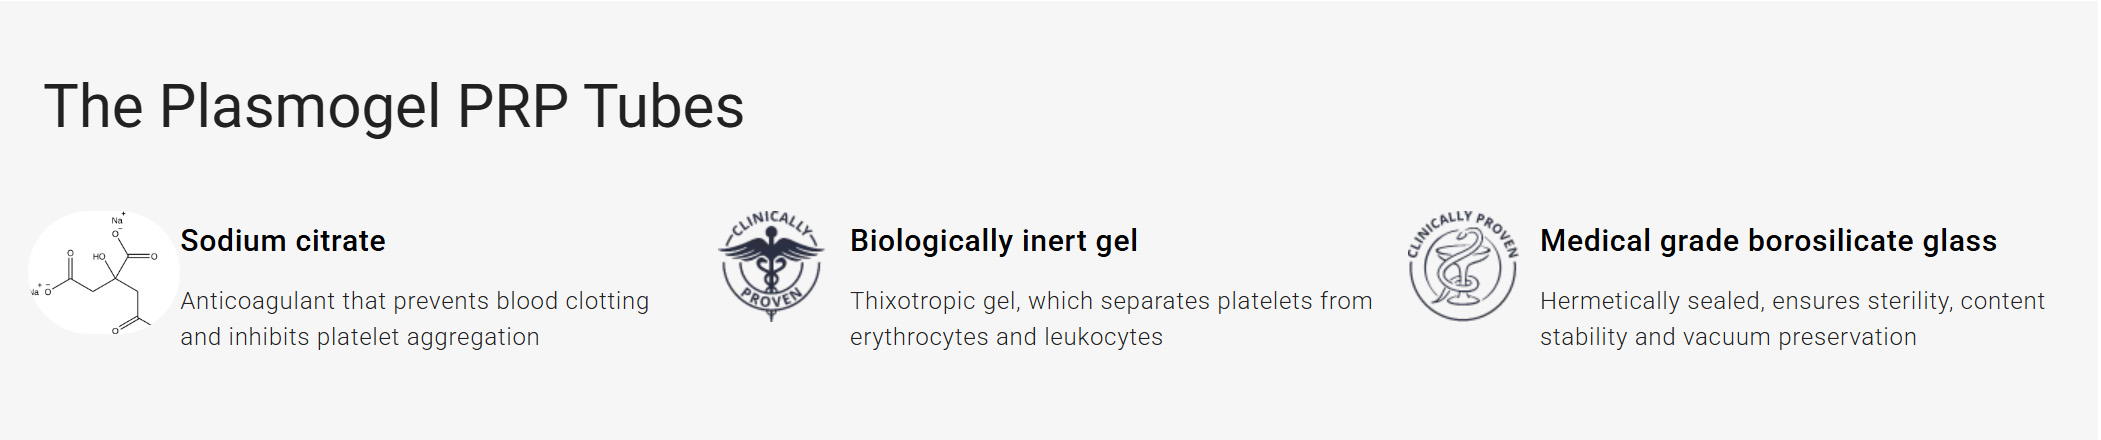Click PROVEN text in the caduceus badge

pyautogui.click(x=771, y=298)
